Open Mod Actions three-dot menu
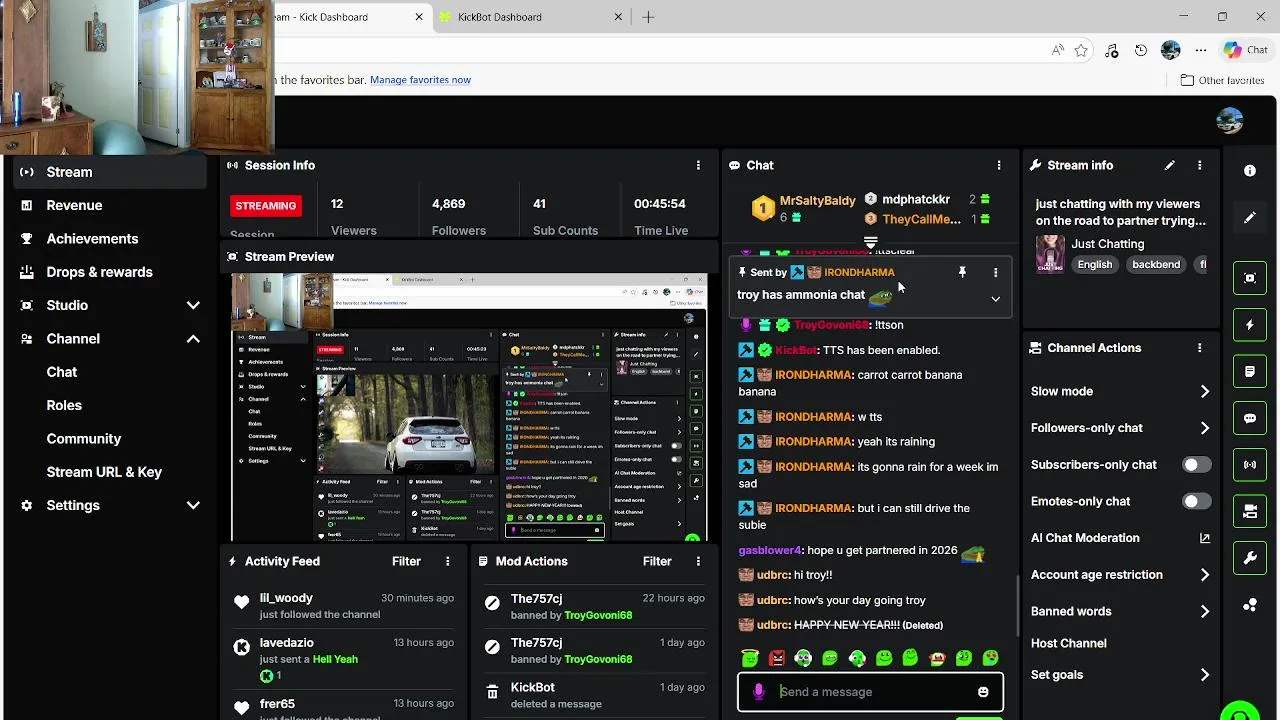1280x720 pixels. (698, 561)
